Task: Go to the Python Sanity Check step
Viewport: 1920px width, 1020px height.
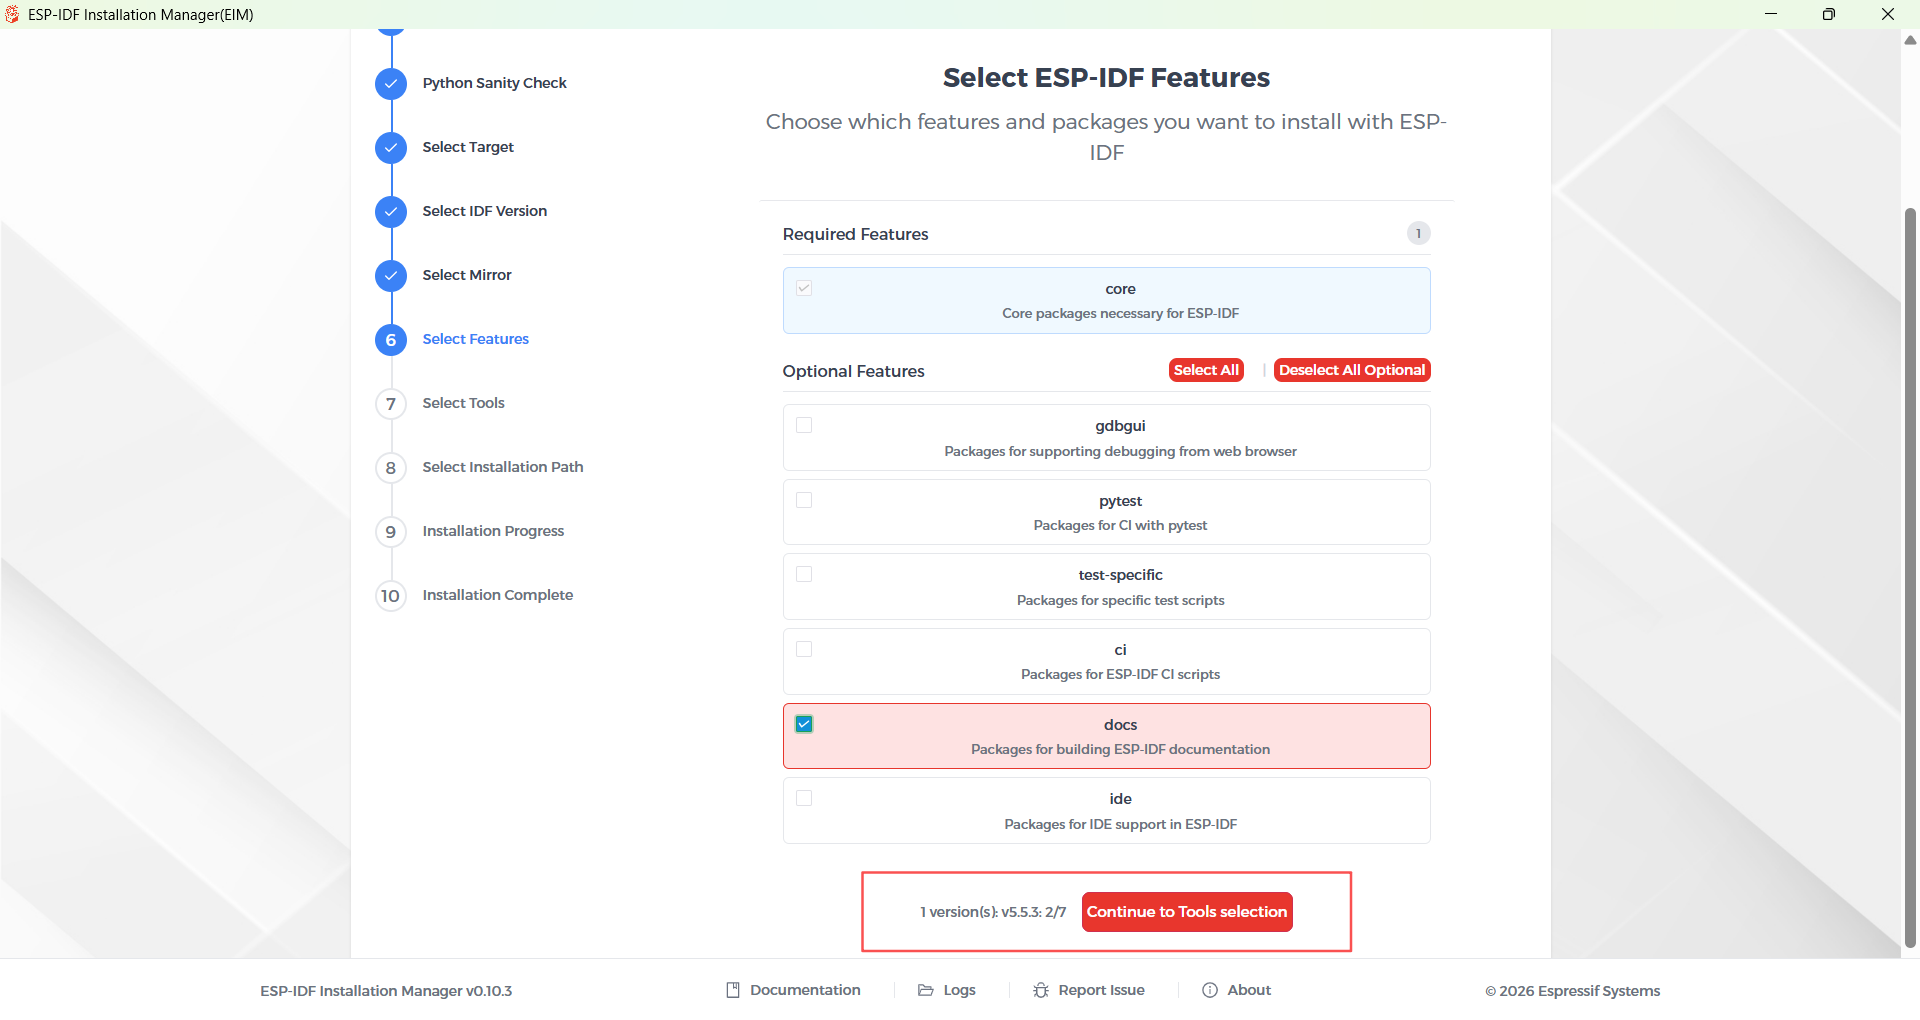Action: (494, 83)
